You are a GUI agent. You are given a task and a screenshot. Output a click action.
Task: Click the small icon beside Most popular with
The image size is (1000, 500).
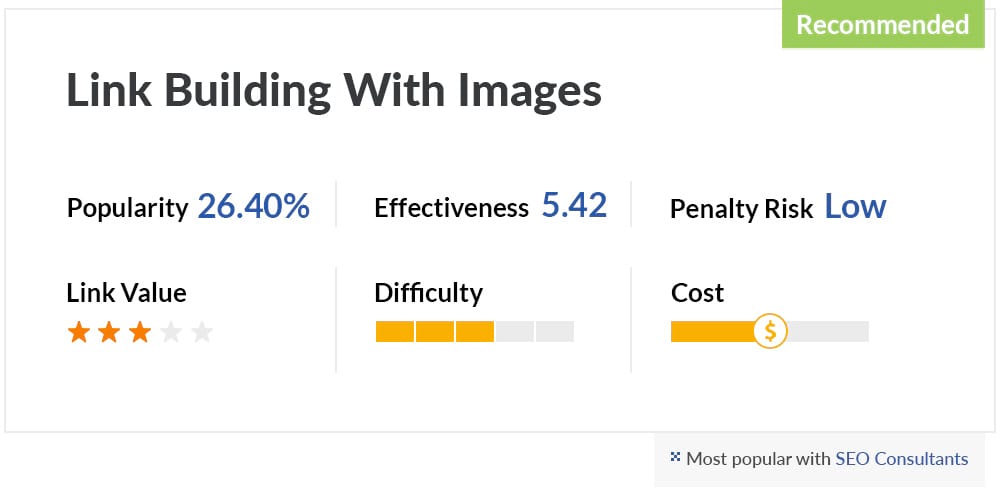point(675,456)
